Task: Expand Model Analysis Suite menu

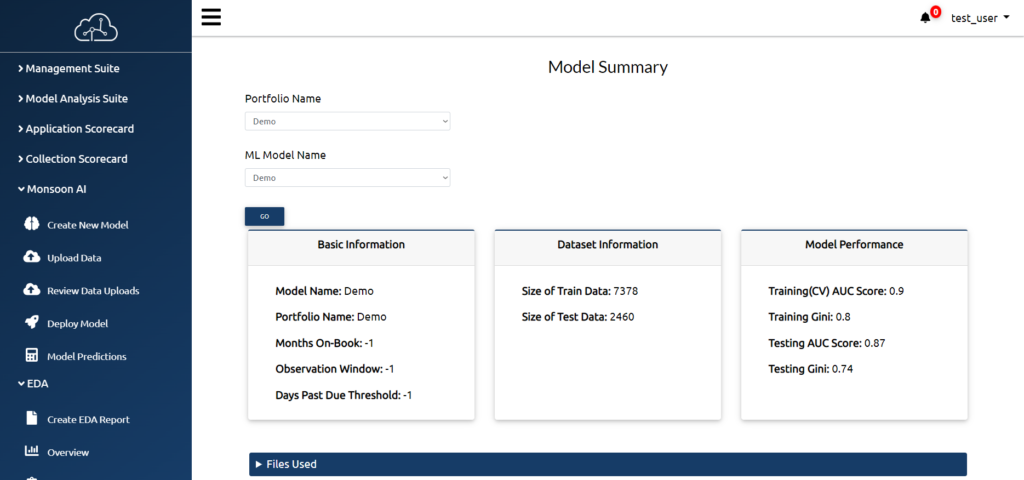Action: click(72, 99)
